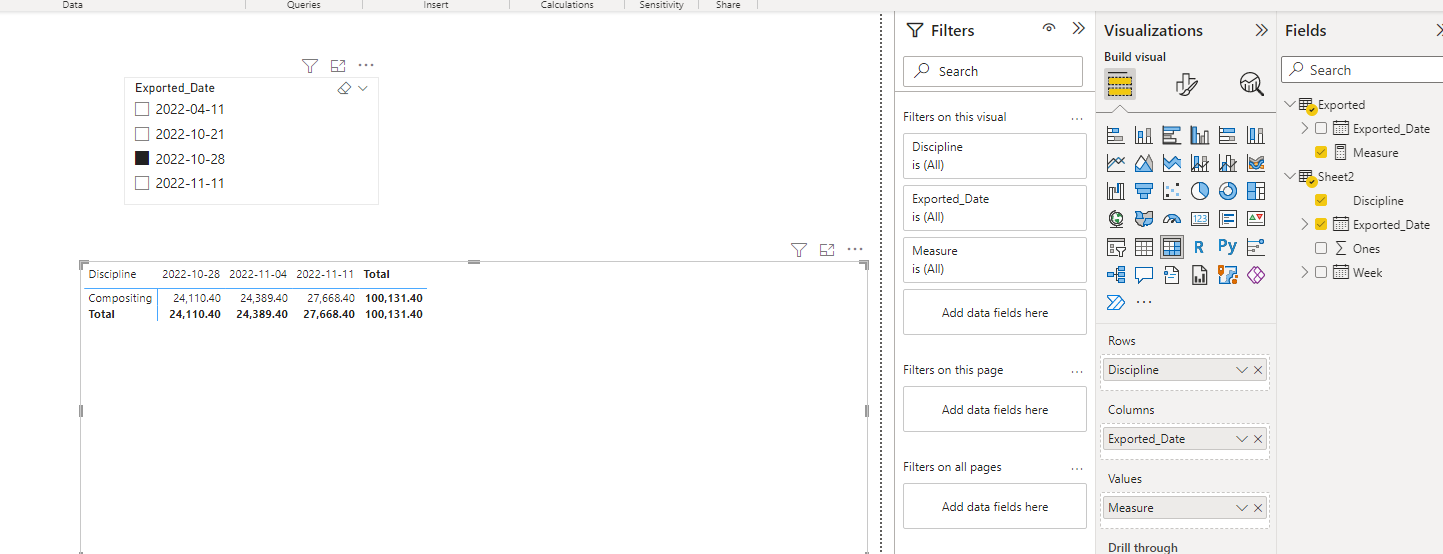Screen dimensions: 1443x554
Task: Tick Week field checkbox
Action: tap(1321, 272)
